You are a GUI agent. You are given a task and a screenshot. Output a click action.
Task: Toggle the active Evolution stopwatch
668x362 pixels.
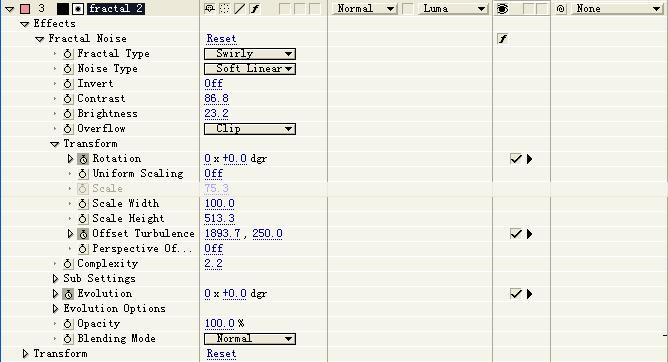pyautogui.click(x=68, y=294)
